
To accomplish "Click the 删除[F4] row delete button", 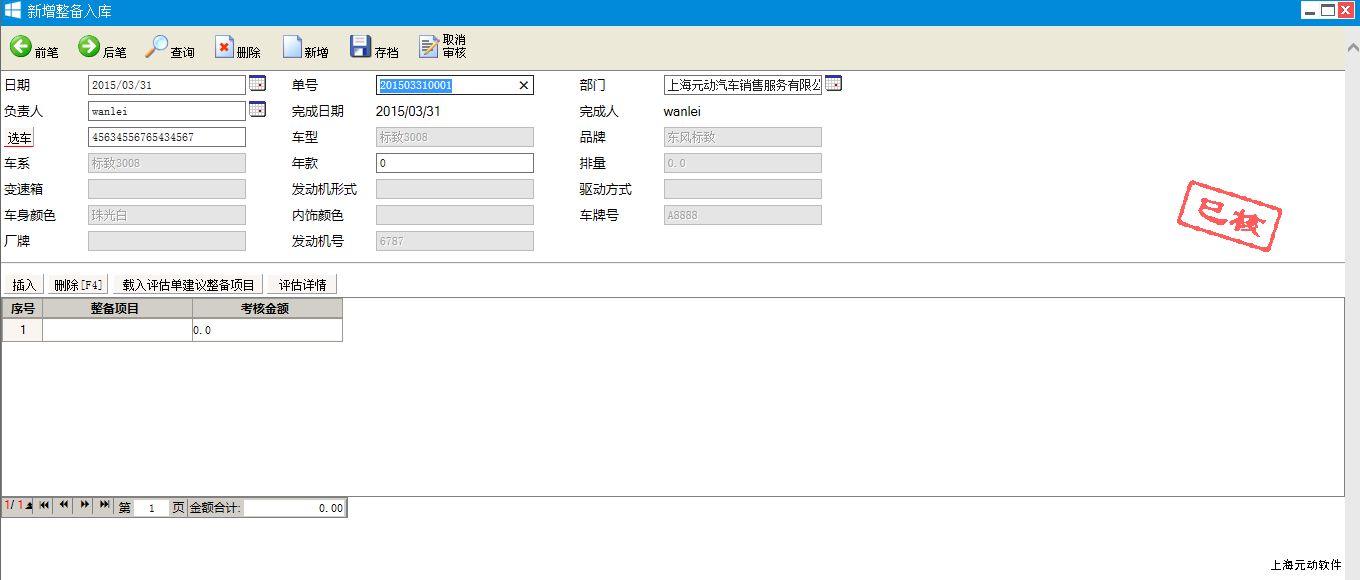I will [x=79, y=285].
